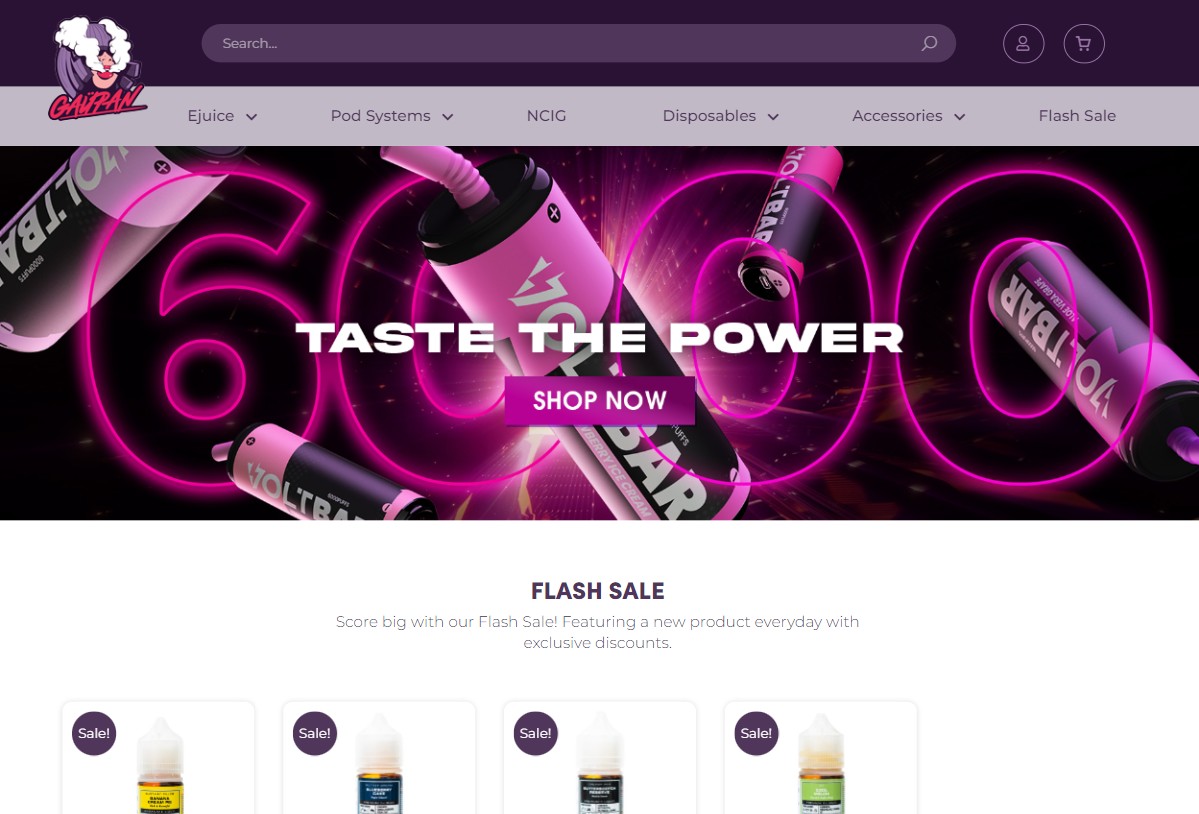Click Sale badge on second product
Image resolution: width=1199 pixels, height=814 pixels.
click(x=315, y=733)
